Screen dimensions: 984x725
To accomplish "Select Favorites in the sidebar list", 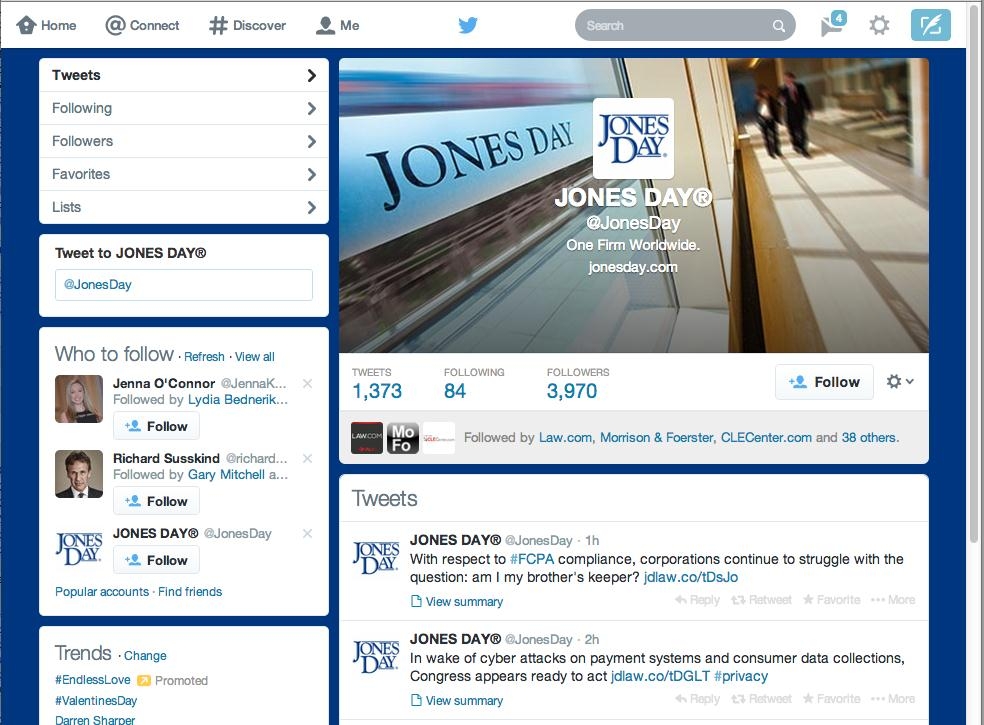I will (x=184, y=174).
